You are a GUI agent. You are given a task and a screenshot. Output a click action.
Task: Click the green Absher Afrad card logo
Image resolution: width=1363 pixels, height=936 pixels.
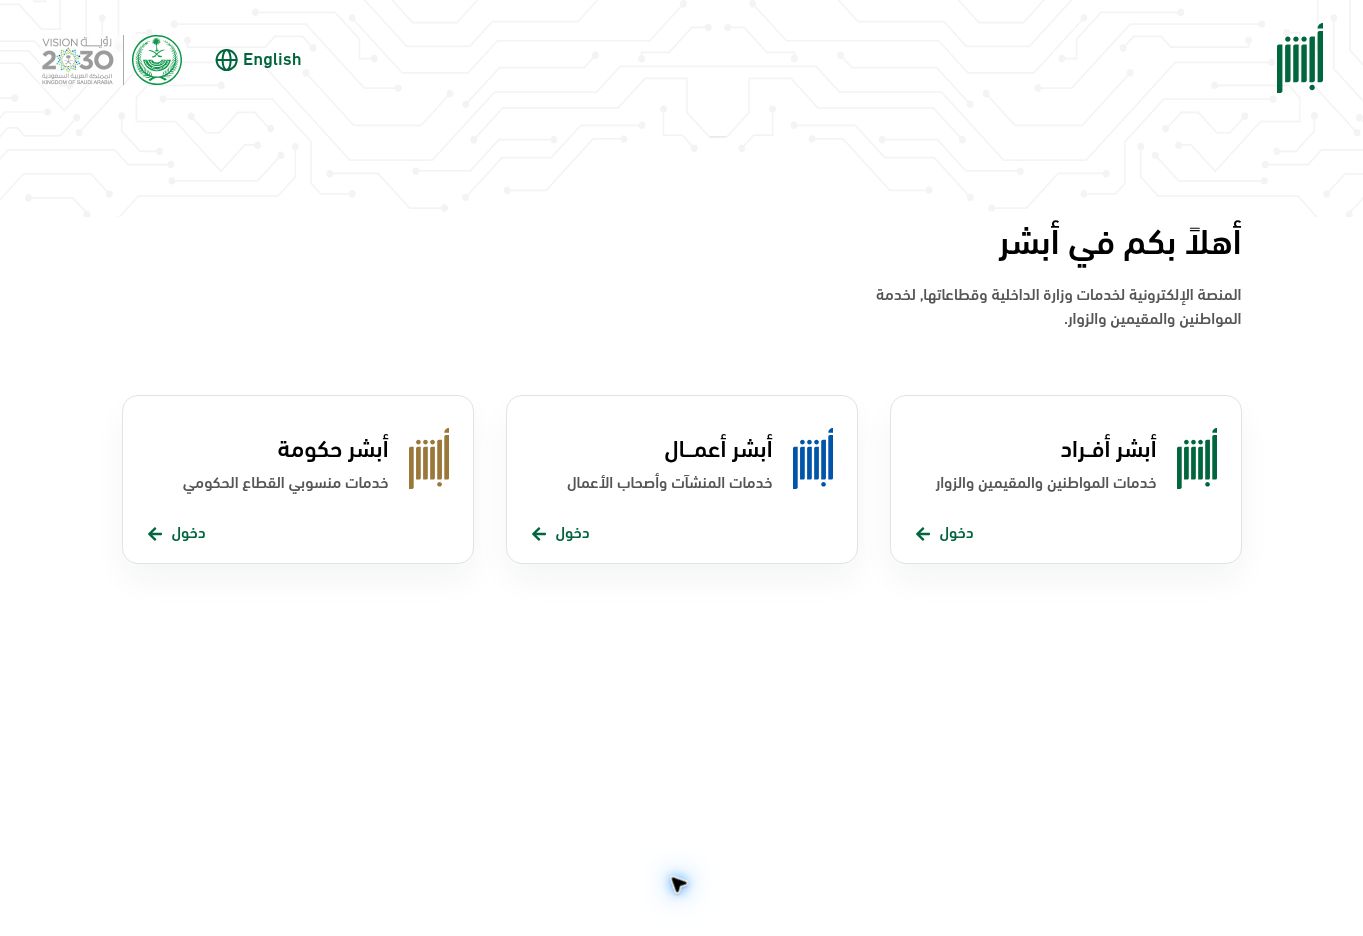(1197, 459)
